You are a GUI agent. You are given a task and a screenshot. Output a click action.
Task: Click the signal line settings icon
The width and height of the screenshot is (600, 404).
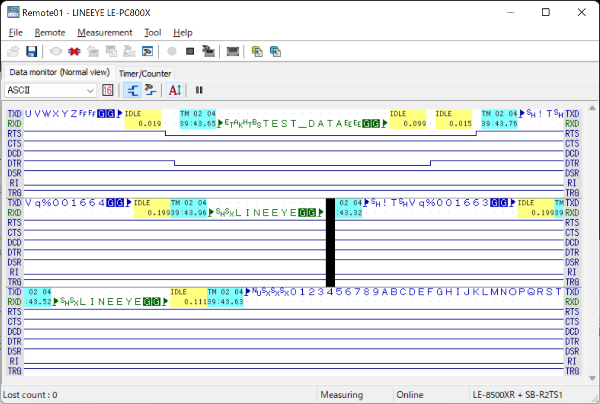coord(151,90)
